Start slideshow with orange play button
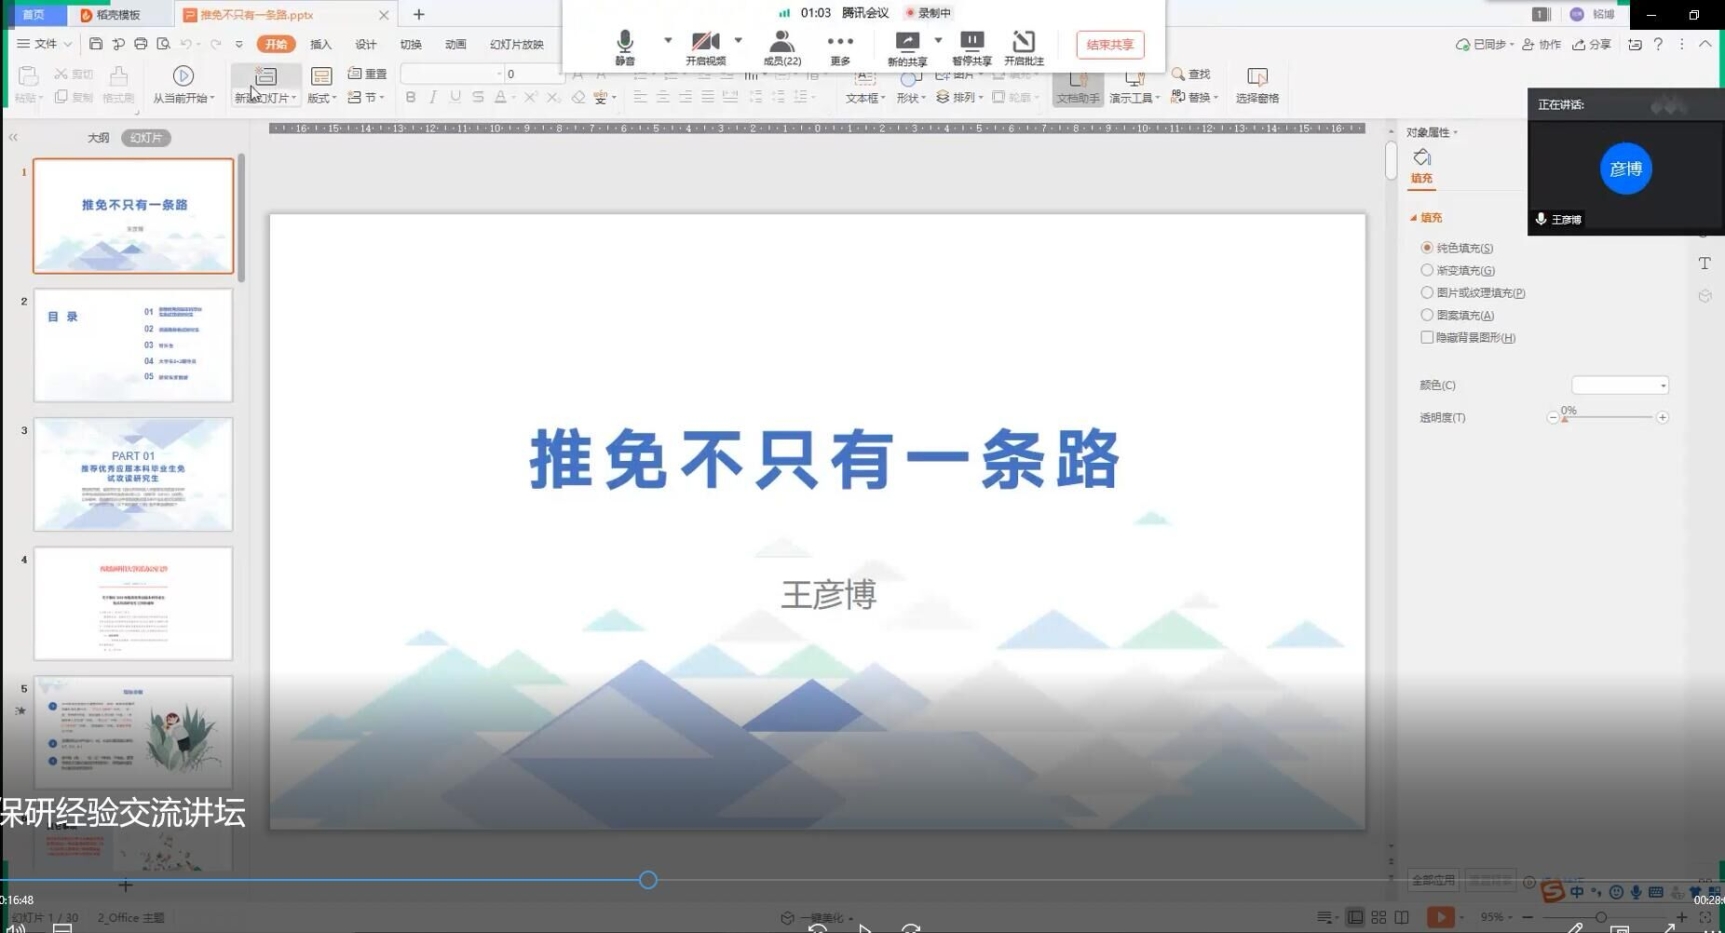This screenshot has width=1725, height=933. 1440,917
